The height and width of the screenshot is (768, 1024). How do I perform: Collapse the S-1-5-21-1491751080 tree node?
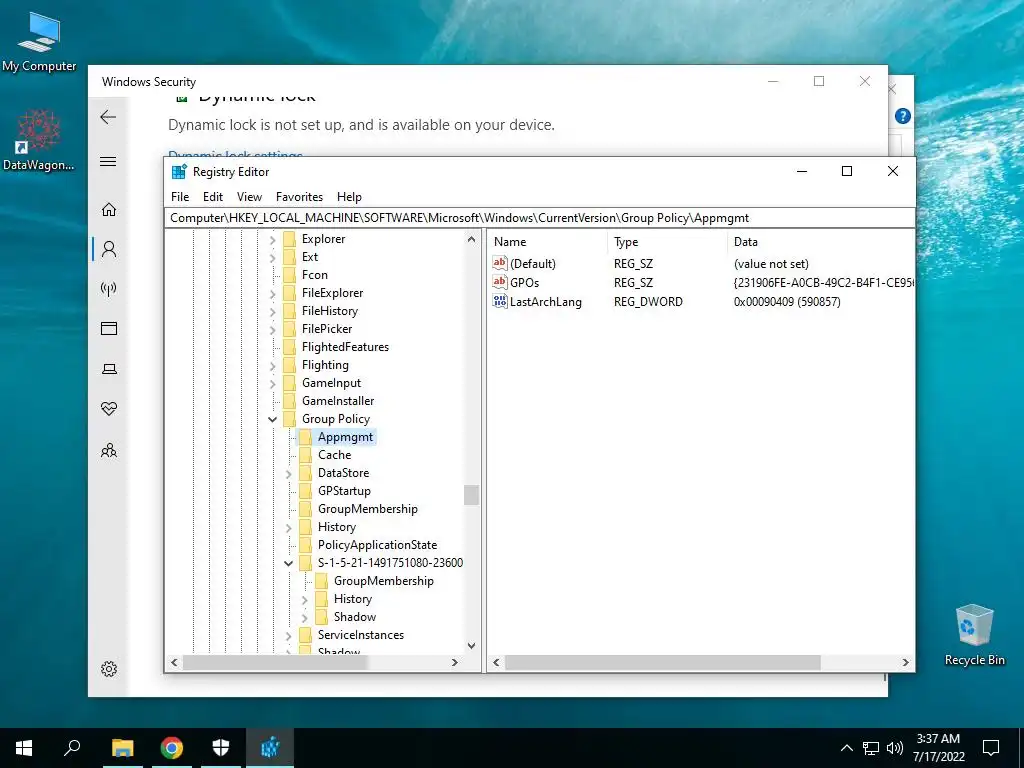[x=289, y=563]
